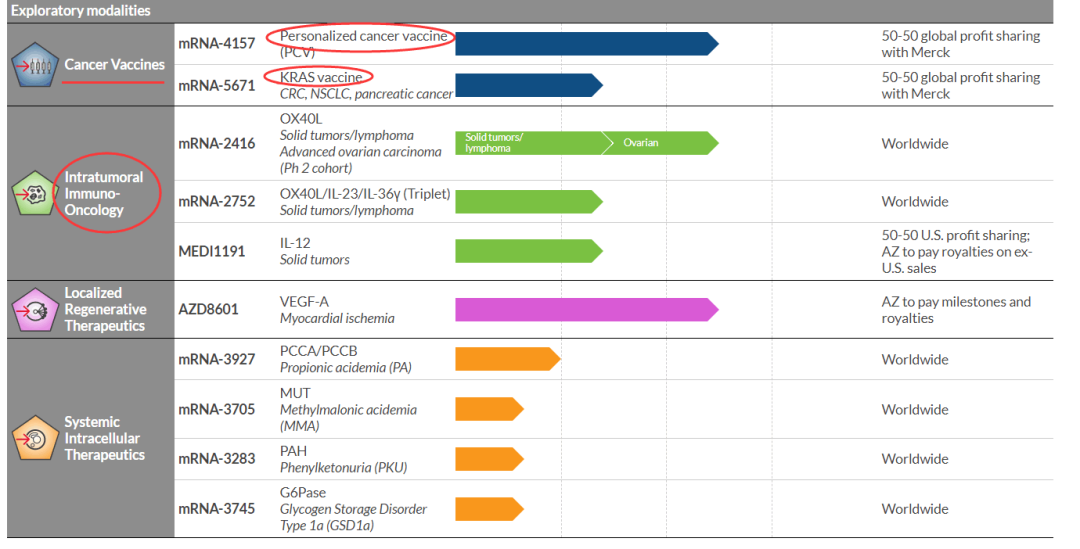Click the OX40L name in mRNA-2416 row

click(301, 118)
